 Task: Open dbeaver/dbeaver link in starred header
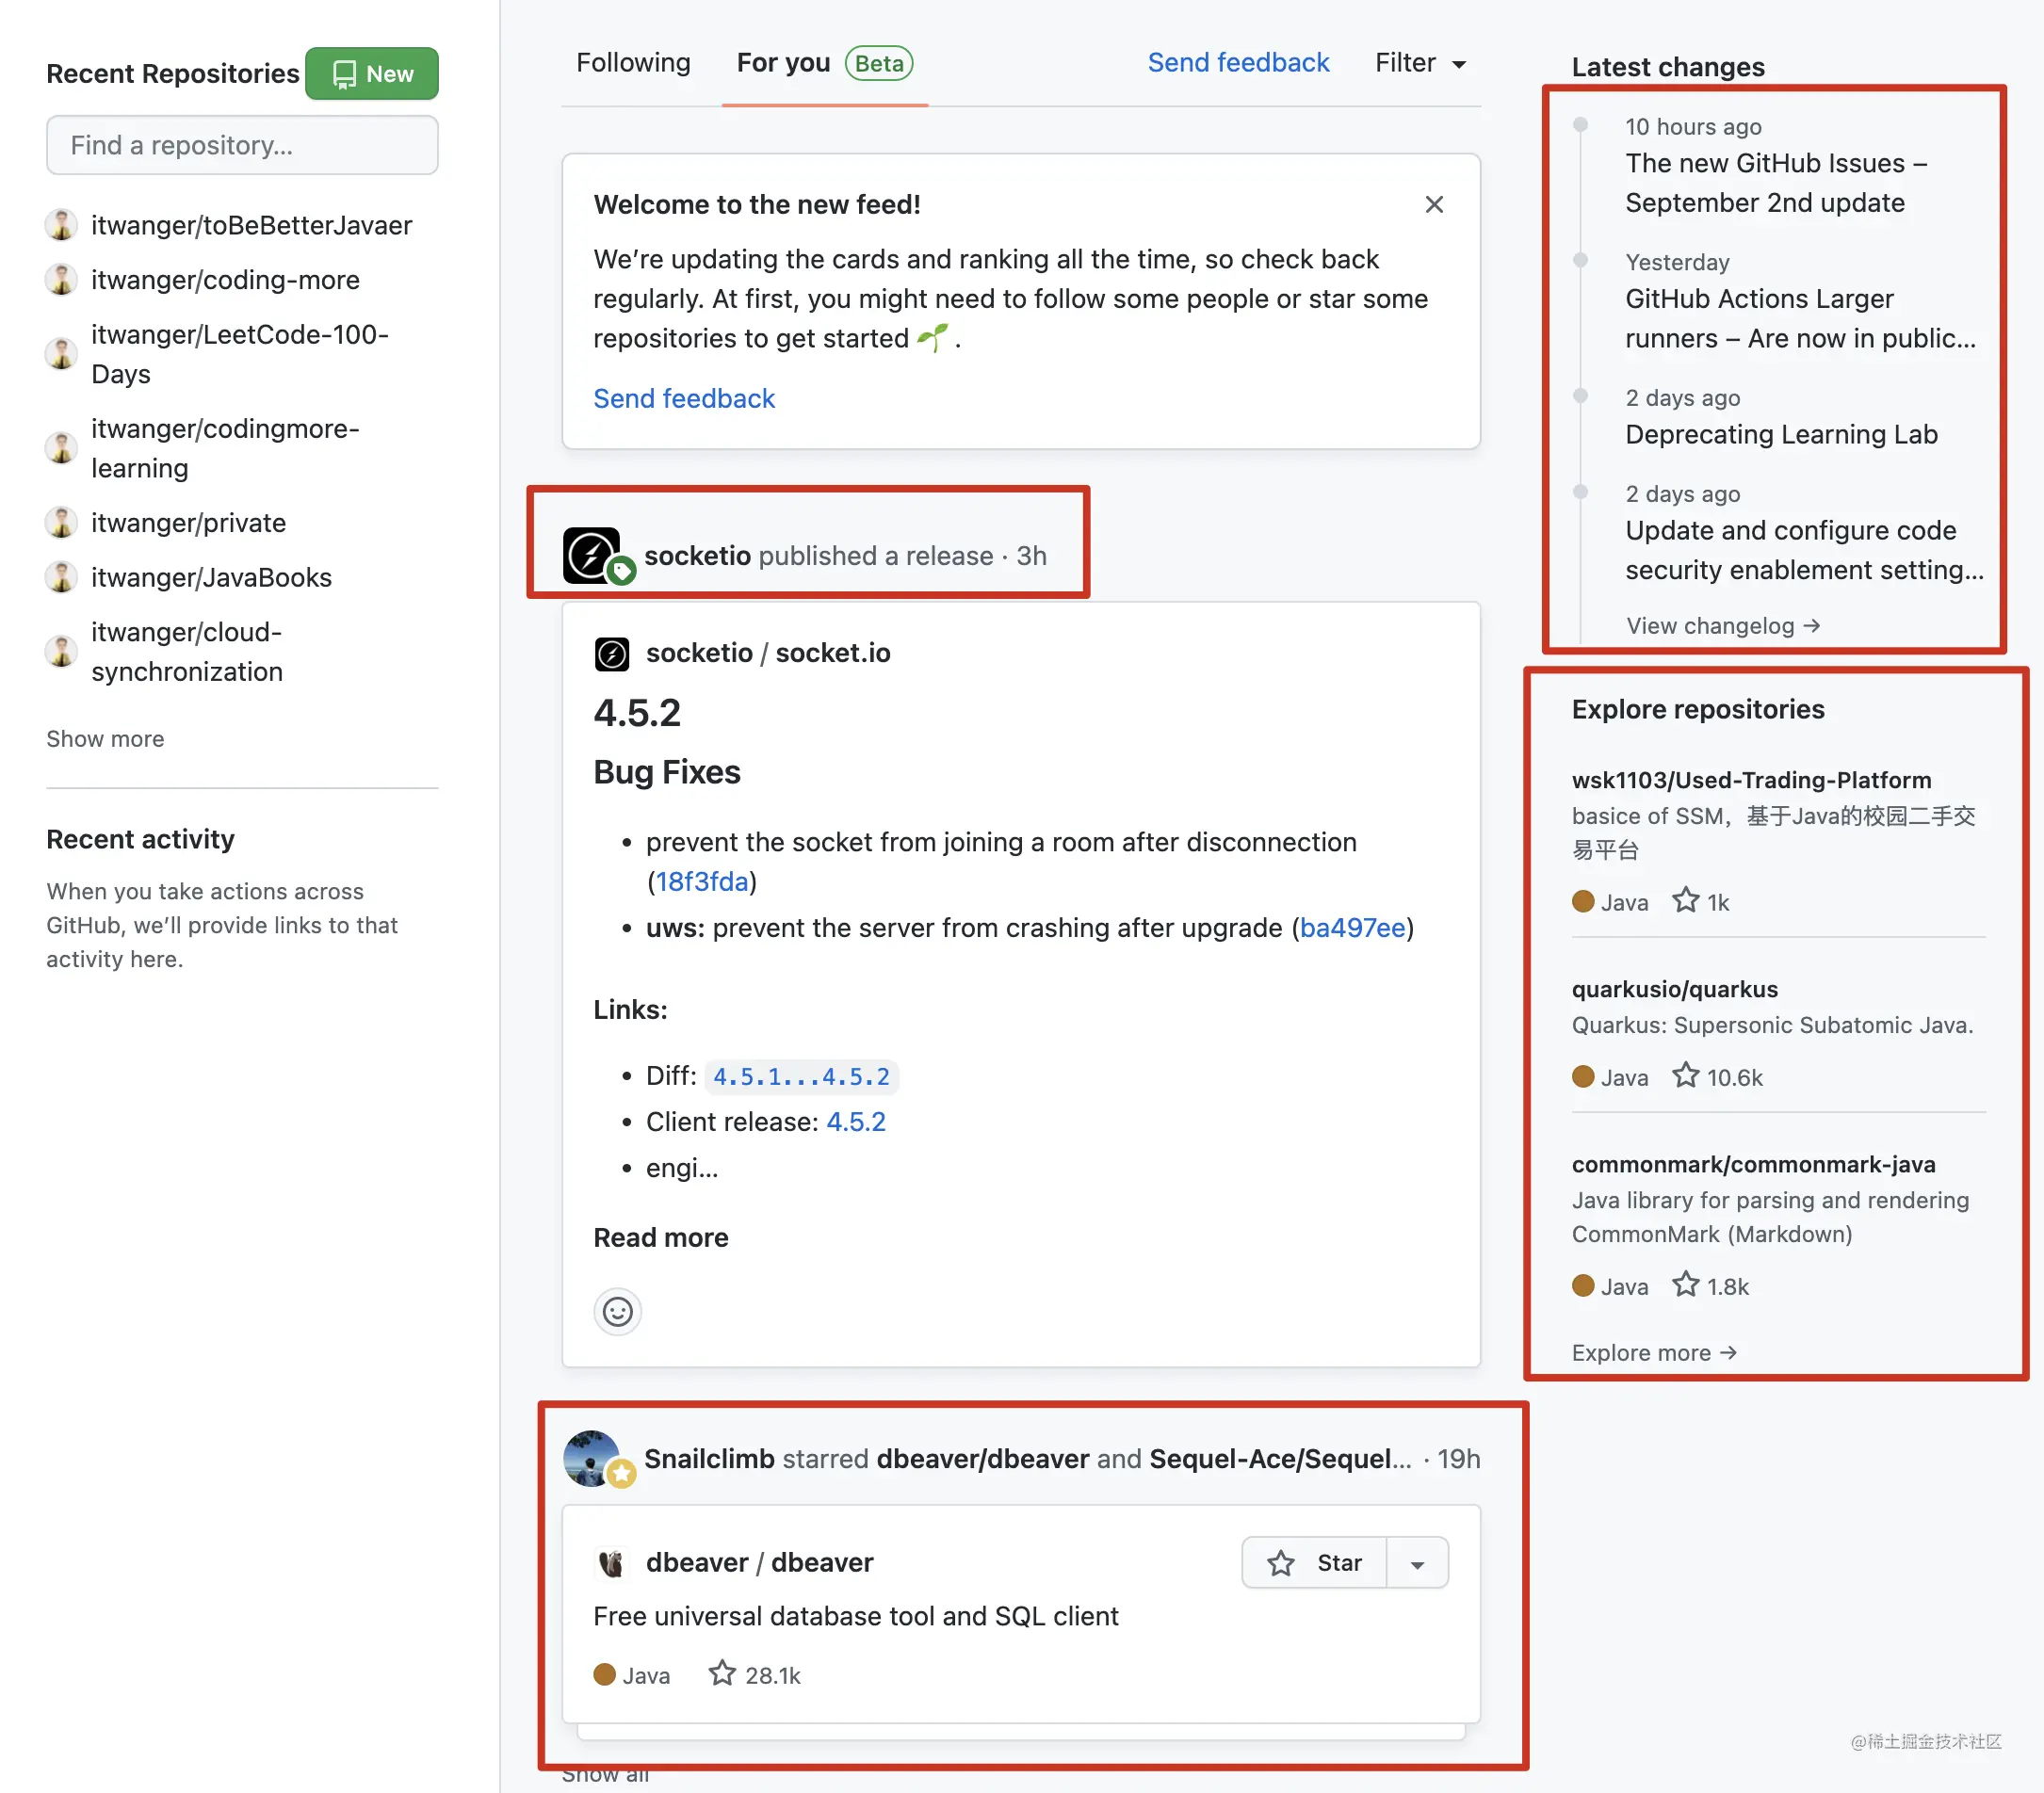[983, 1459]
